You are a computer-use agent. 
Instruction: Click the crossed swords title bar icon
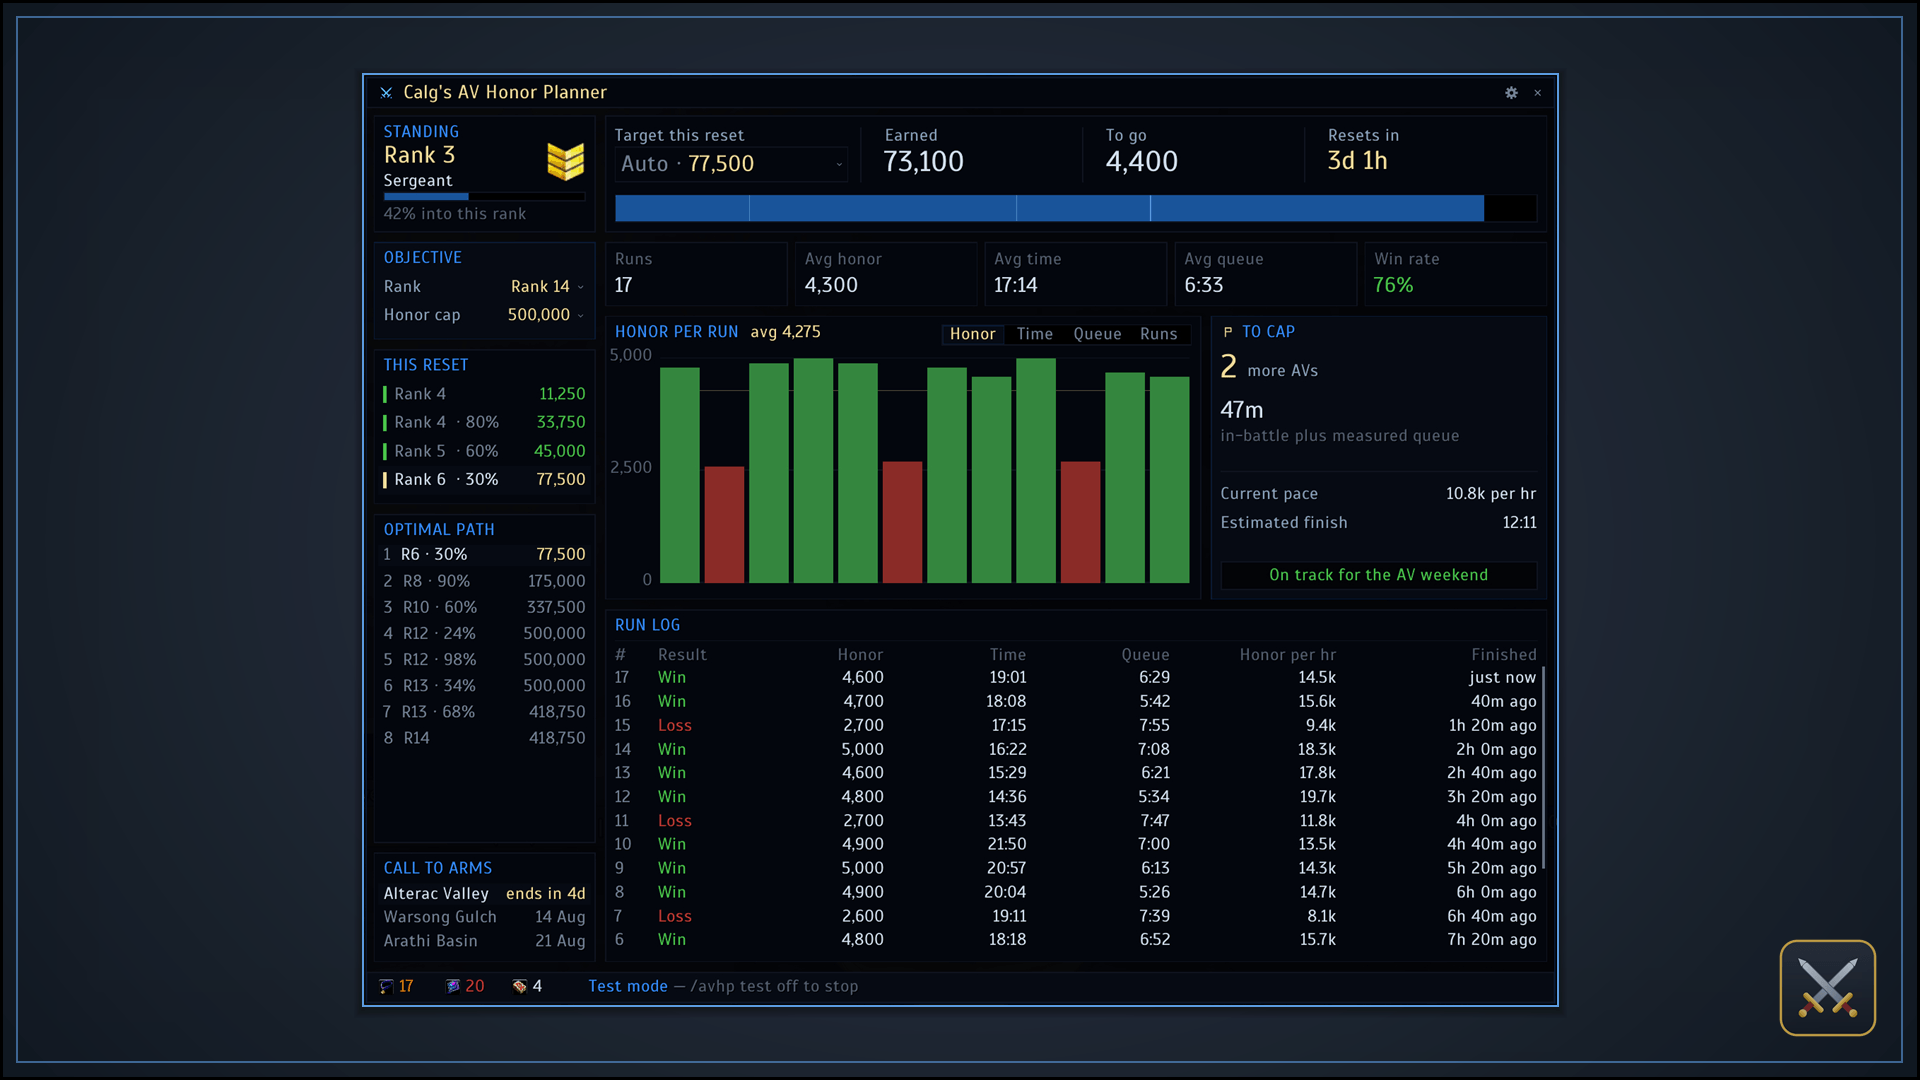[386, 92]
